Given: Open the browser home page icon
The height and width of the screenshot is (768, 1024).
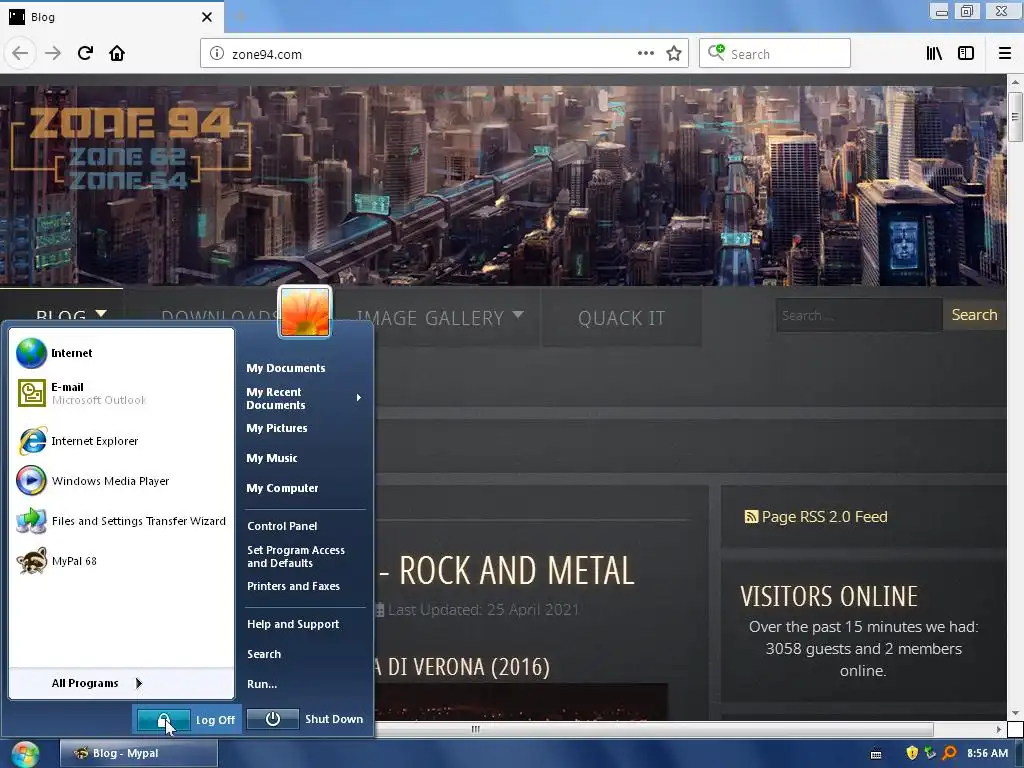Looking at the screenshot, I should [x=117, y=54].
